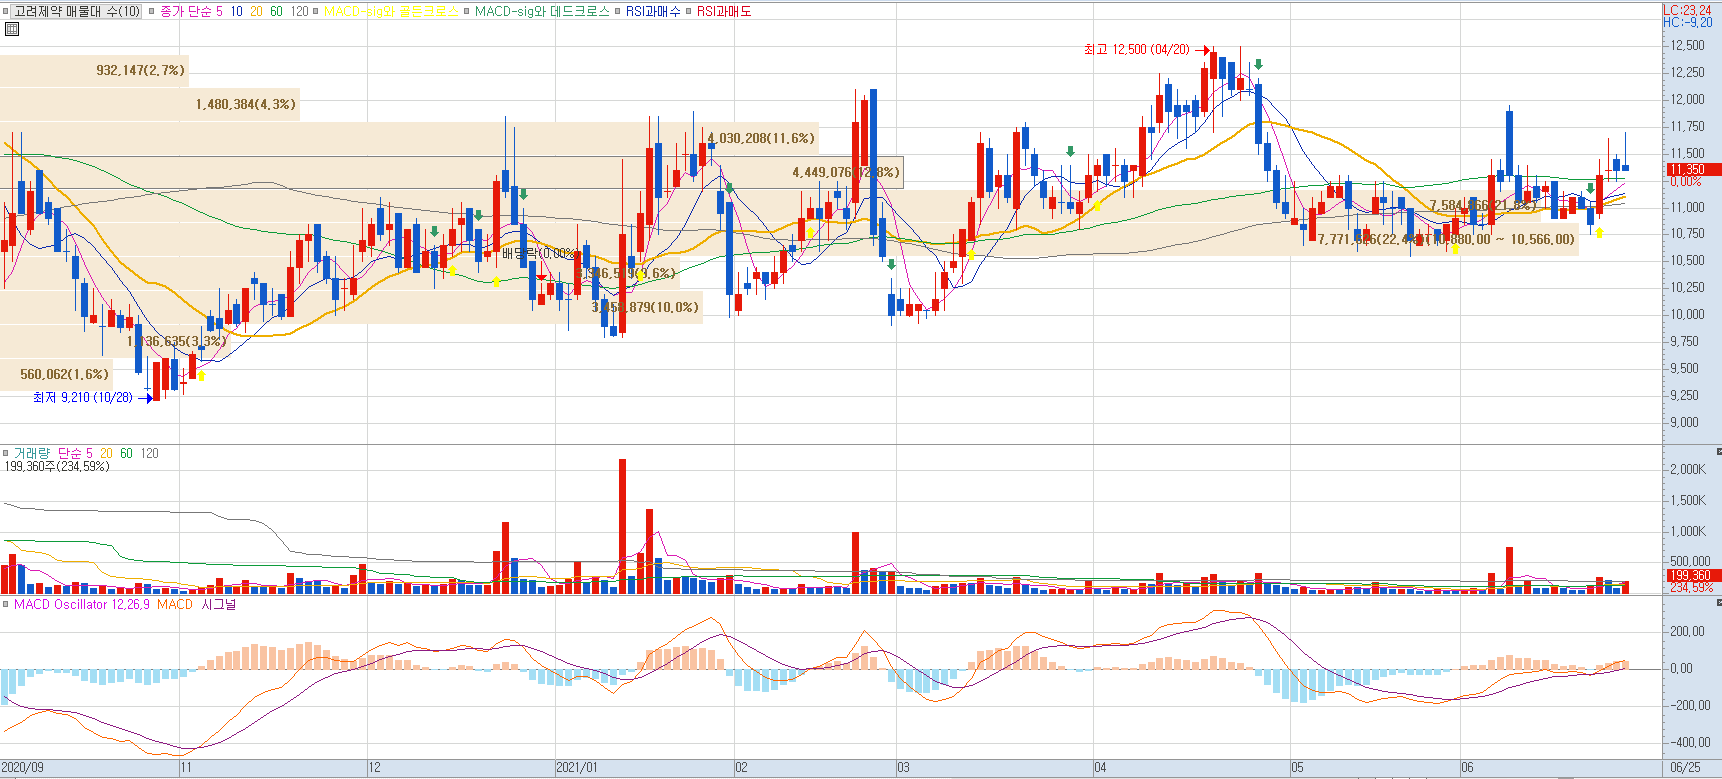This screenshot has width=1722, height=779.
Task: Select the 2020/09 date axis label
Action: pos(23,768)
